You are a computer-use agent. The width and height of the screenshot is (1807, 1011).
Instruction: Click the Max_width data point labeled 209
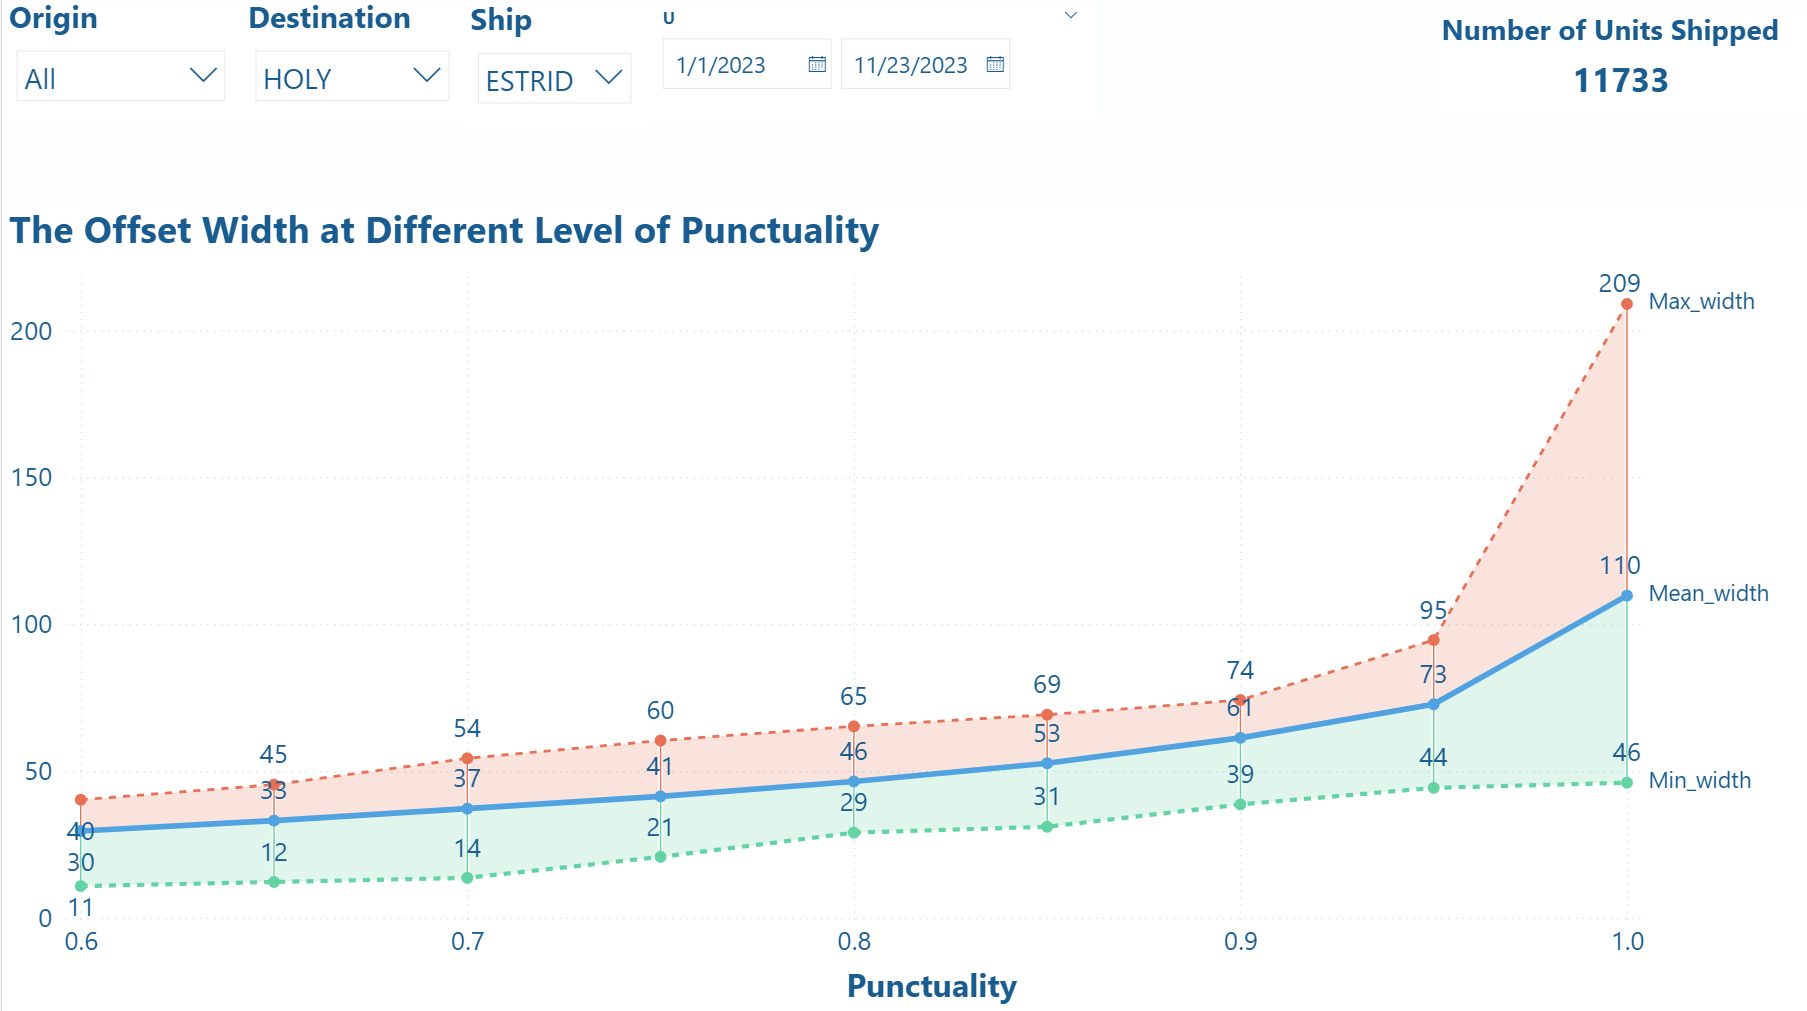coord(1627,304)
